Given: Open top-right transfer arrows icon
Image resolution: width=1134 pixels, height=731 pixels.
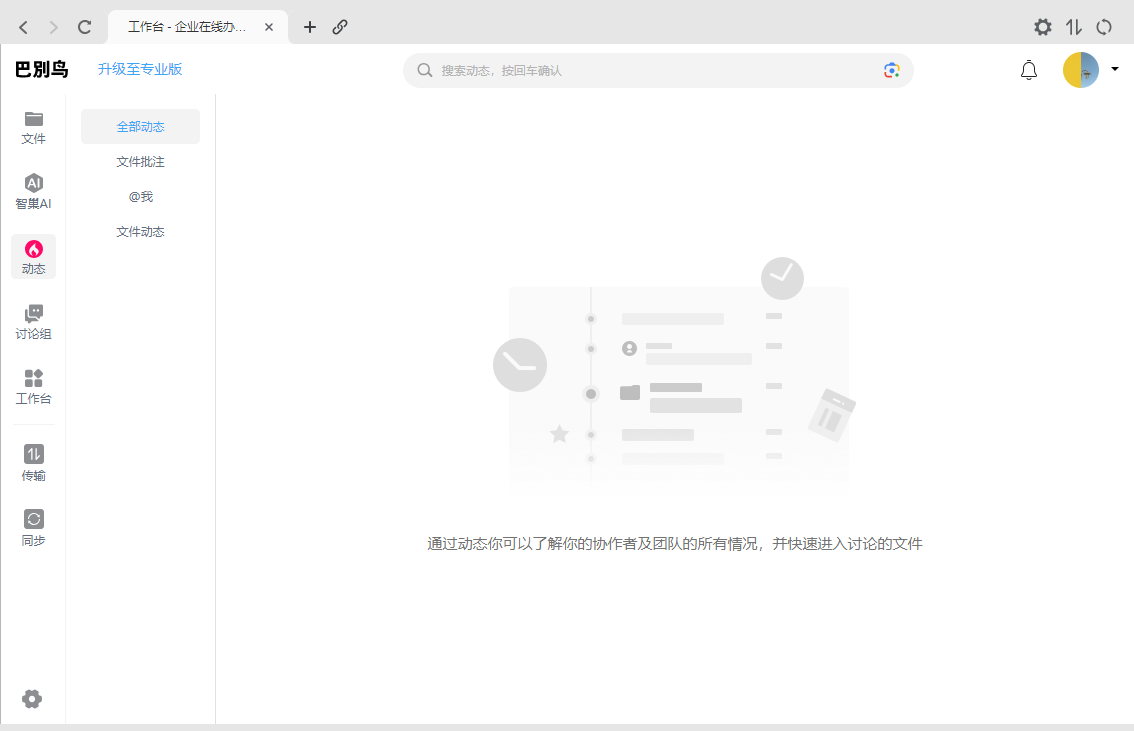Looking at the screenshot, I should (x=1073, y=27).
